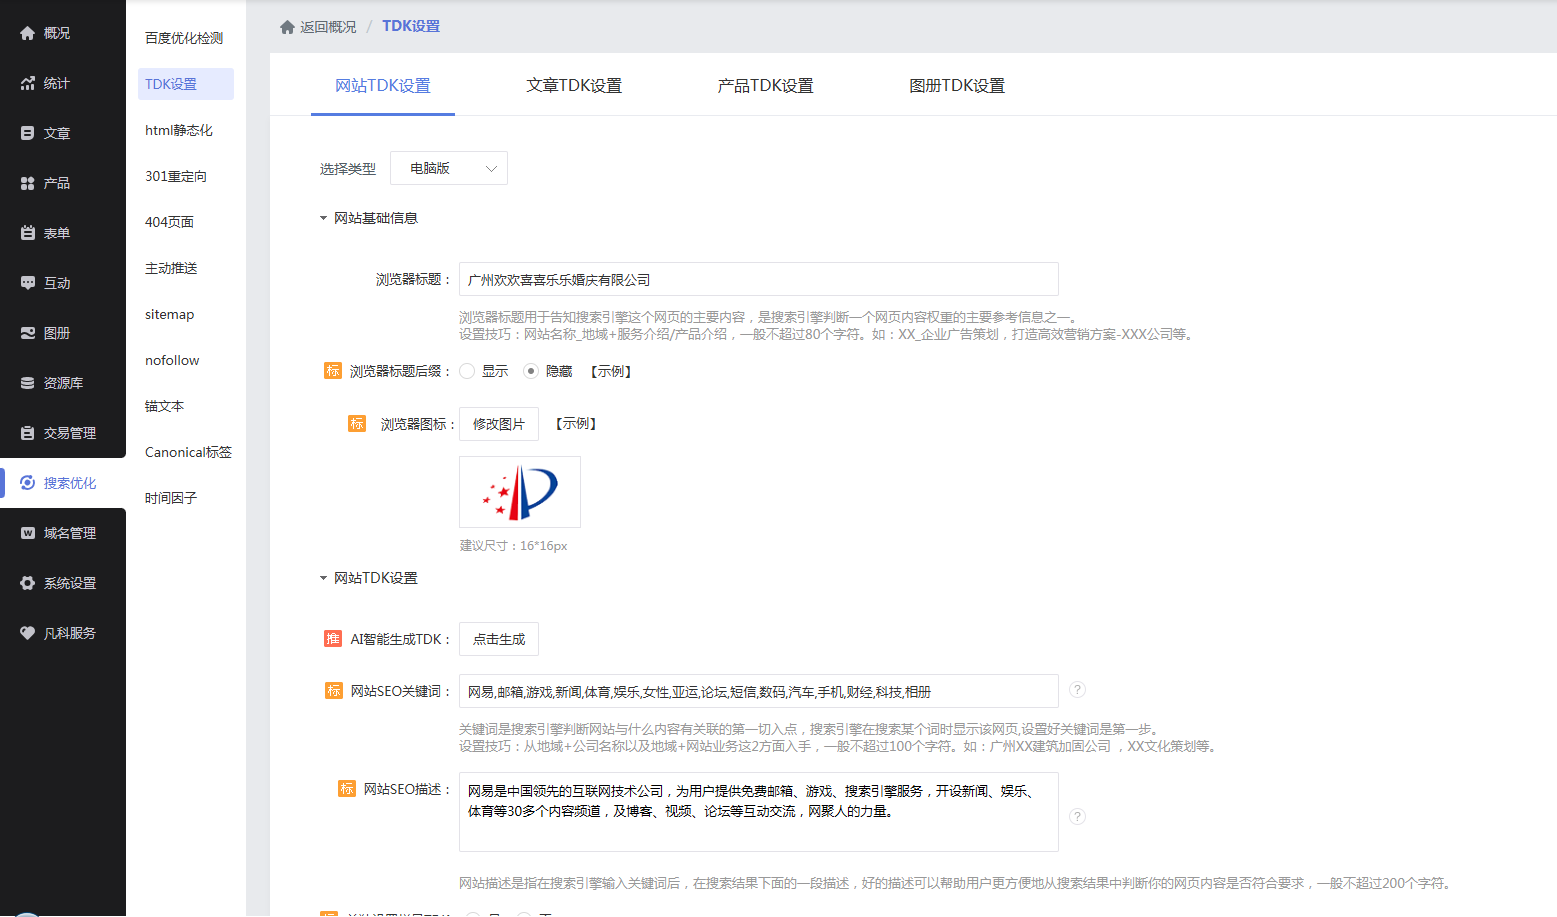Click red 推 badge beside AI智能生成TDK
Image resolution: width=1557 pixels, height=917 pixels.
[x=333, y=639]
